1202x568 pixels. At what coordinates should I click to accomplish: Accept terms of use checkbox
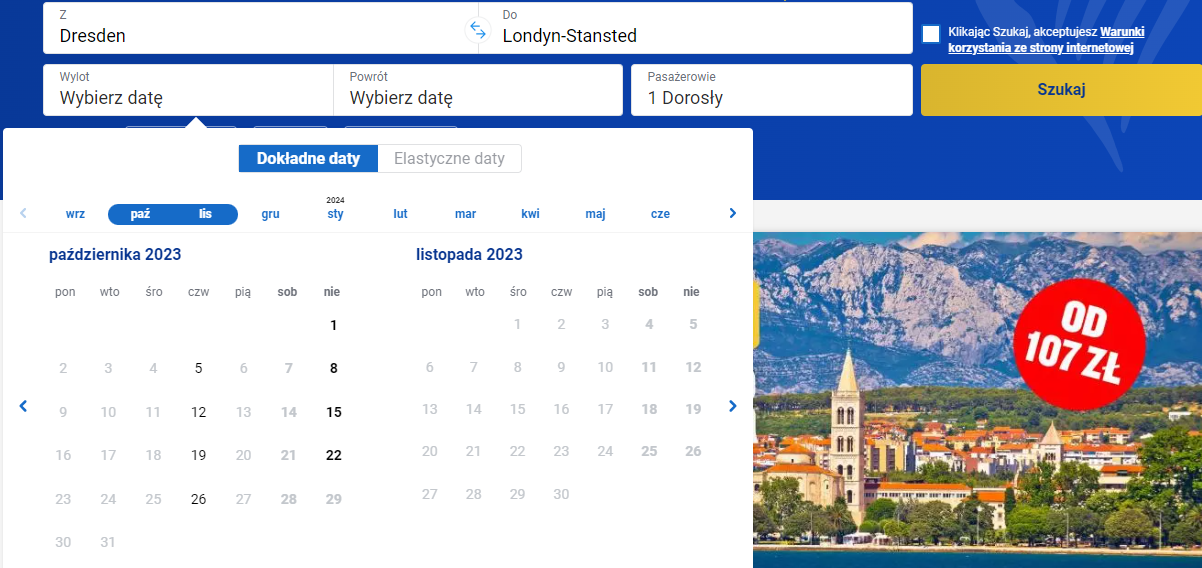[x=931, y=34]
